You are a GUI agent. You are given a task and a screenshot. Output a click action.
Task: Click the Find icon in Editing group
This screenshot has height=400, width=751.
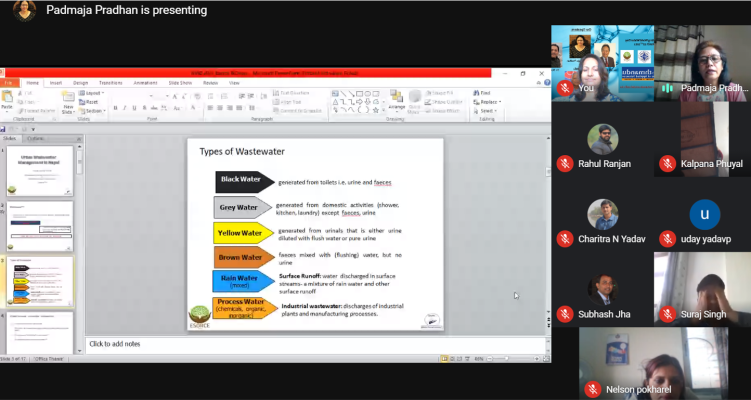click(x=485, y=93)
